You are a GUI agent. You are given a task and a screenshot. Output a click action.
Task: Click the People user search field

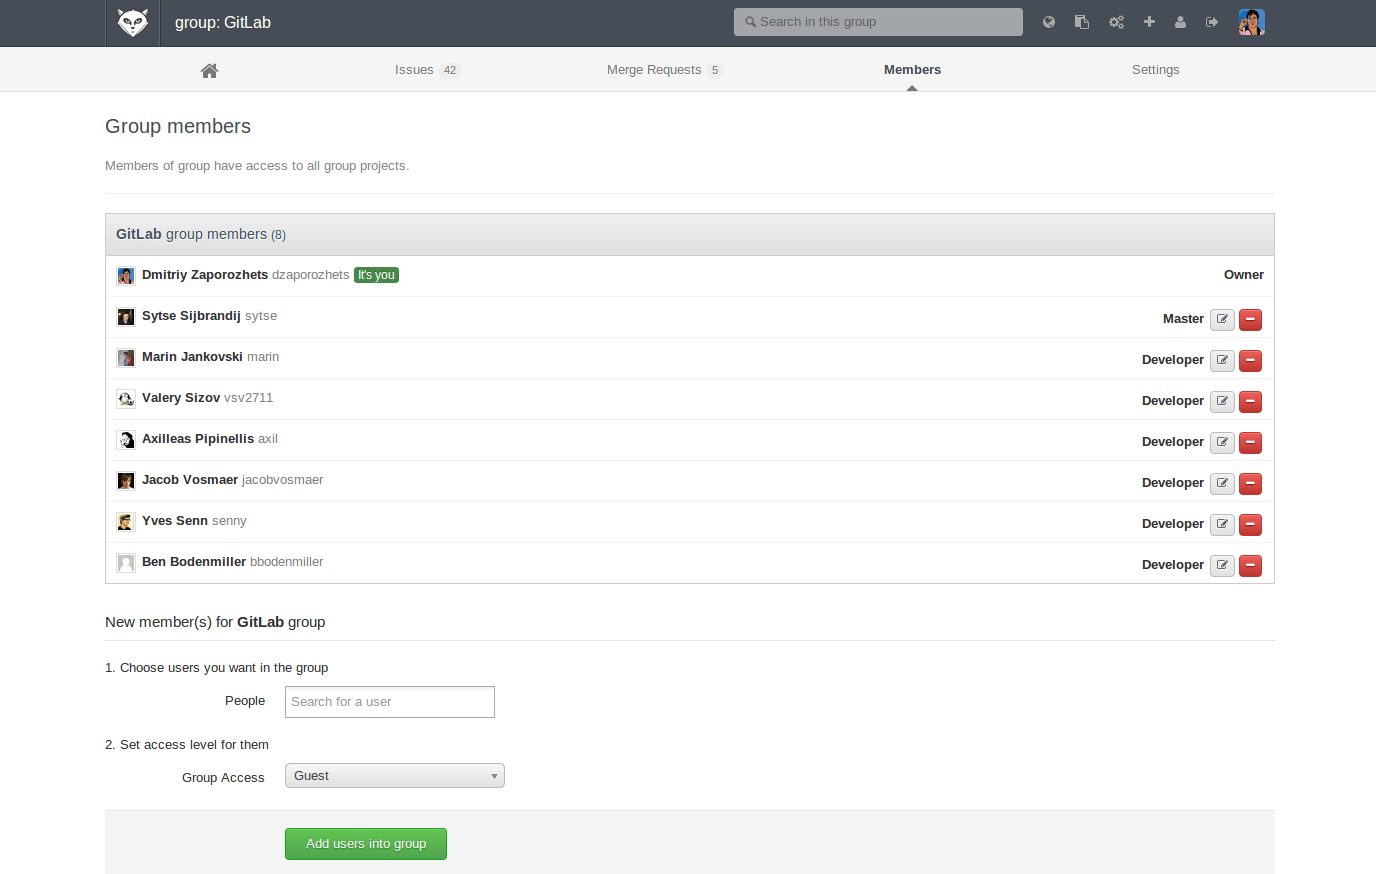(389, 701)
